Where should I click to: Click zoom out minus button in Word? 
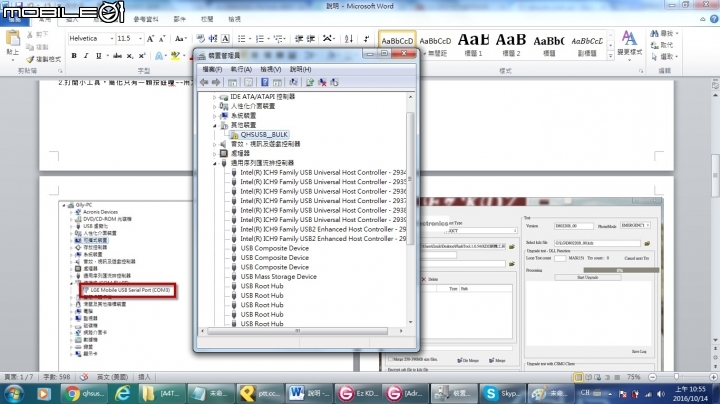point(652,377)
